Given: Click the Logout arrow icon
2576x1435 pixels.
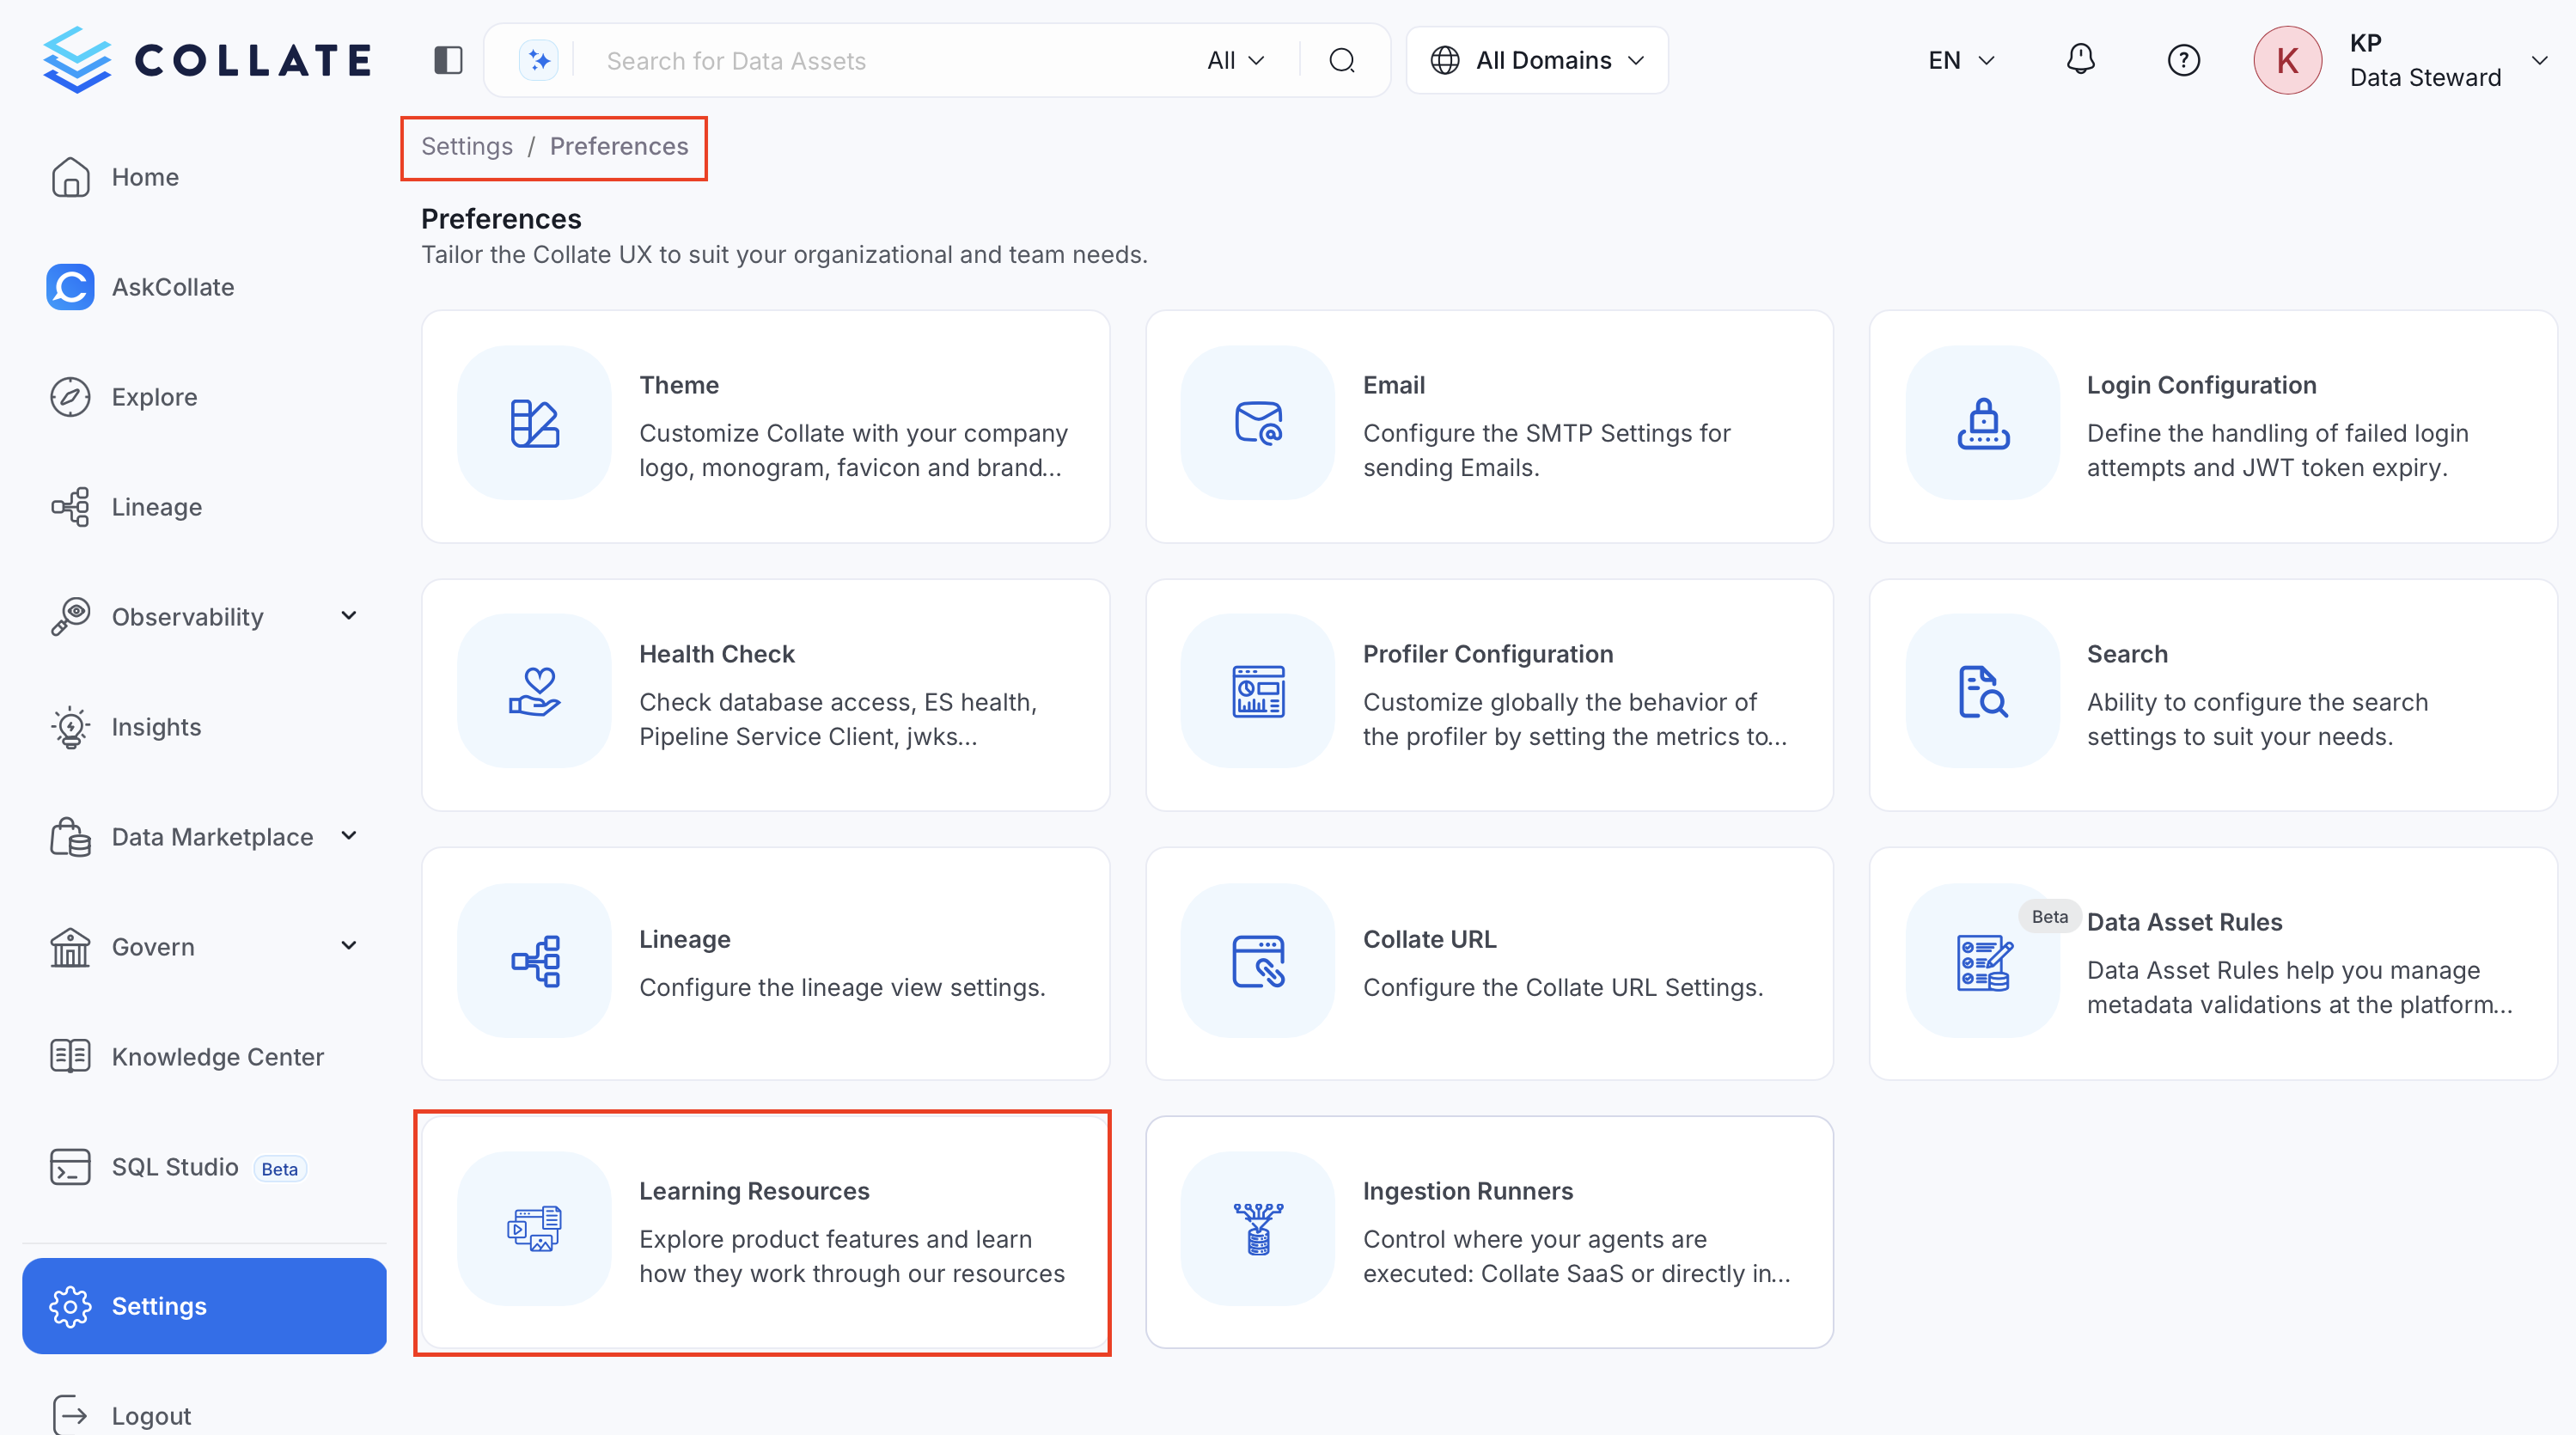Looking at the screenshot, I should [70, 1416].
